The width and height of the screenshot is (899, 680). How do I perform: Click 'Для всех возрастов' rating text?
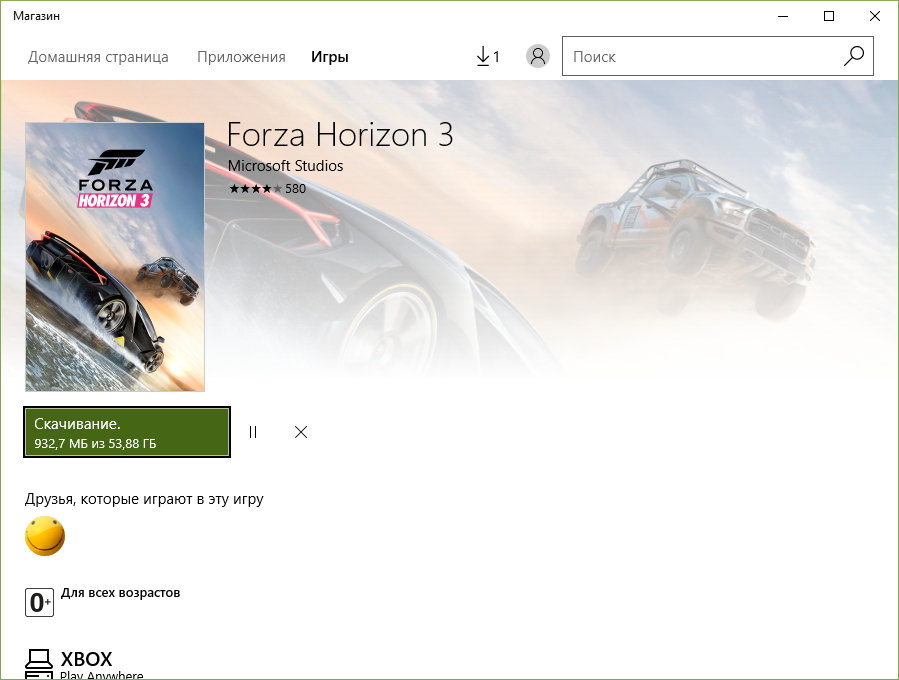(120, 593)
